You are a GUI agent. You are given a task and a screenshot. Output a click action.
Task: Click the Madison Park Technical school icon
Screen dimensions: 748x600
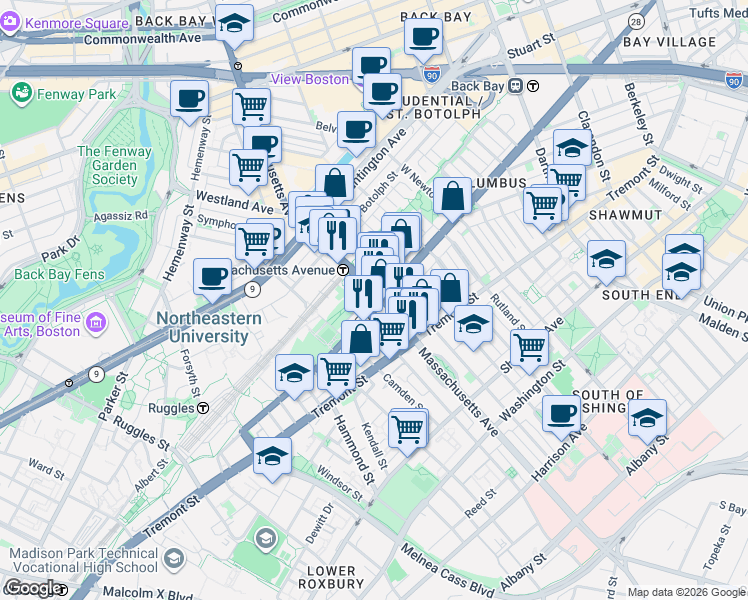174,559
